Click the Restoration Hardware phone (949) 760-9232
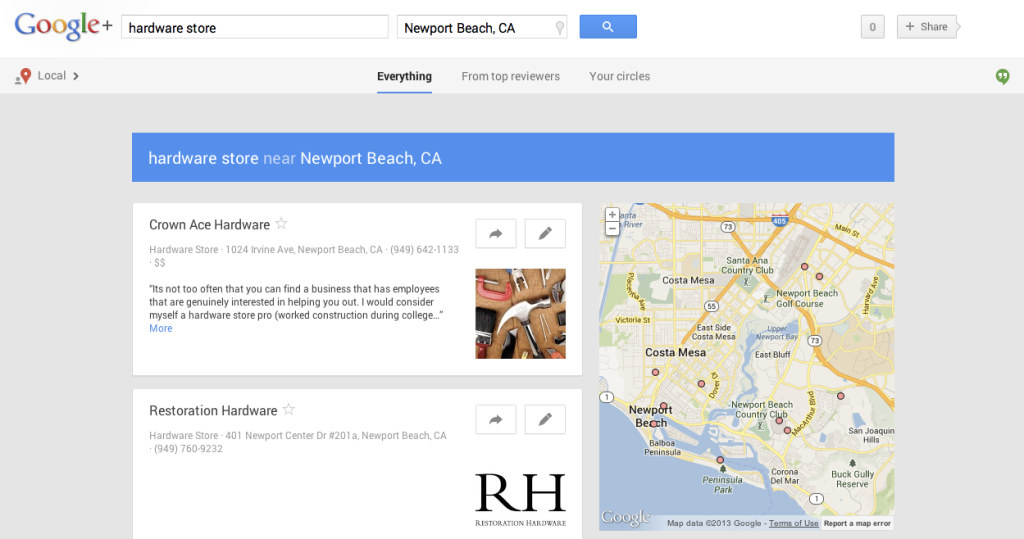This screenshot has width=1024, height=539. [x=188, y=449]
